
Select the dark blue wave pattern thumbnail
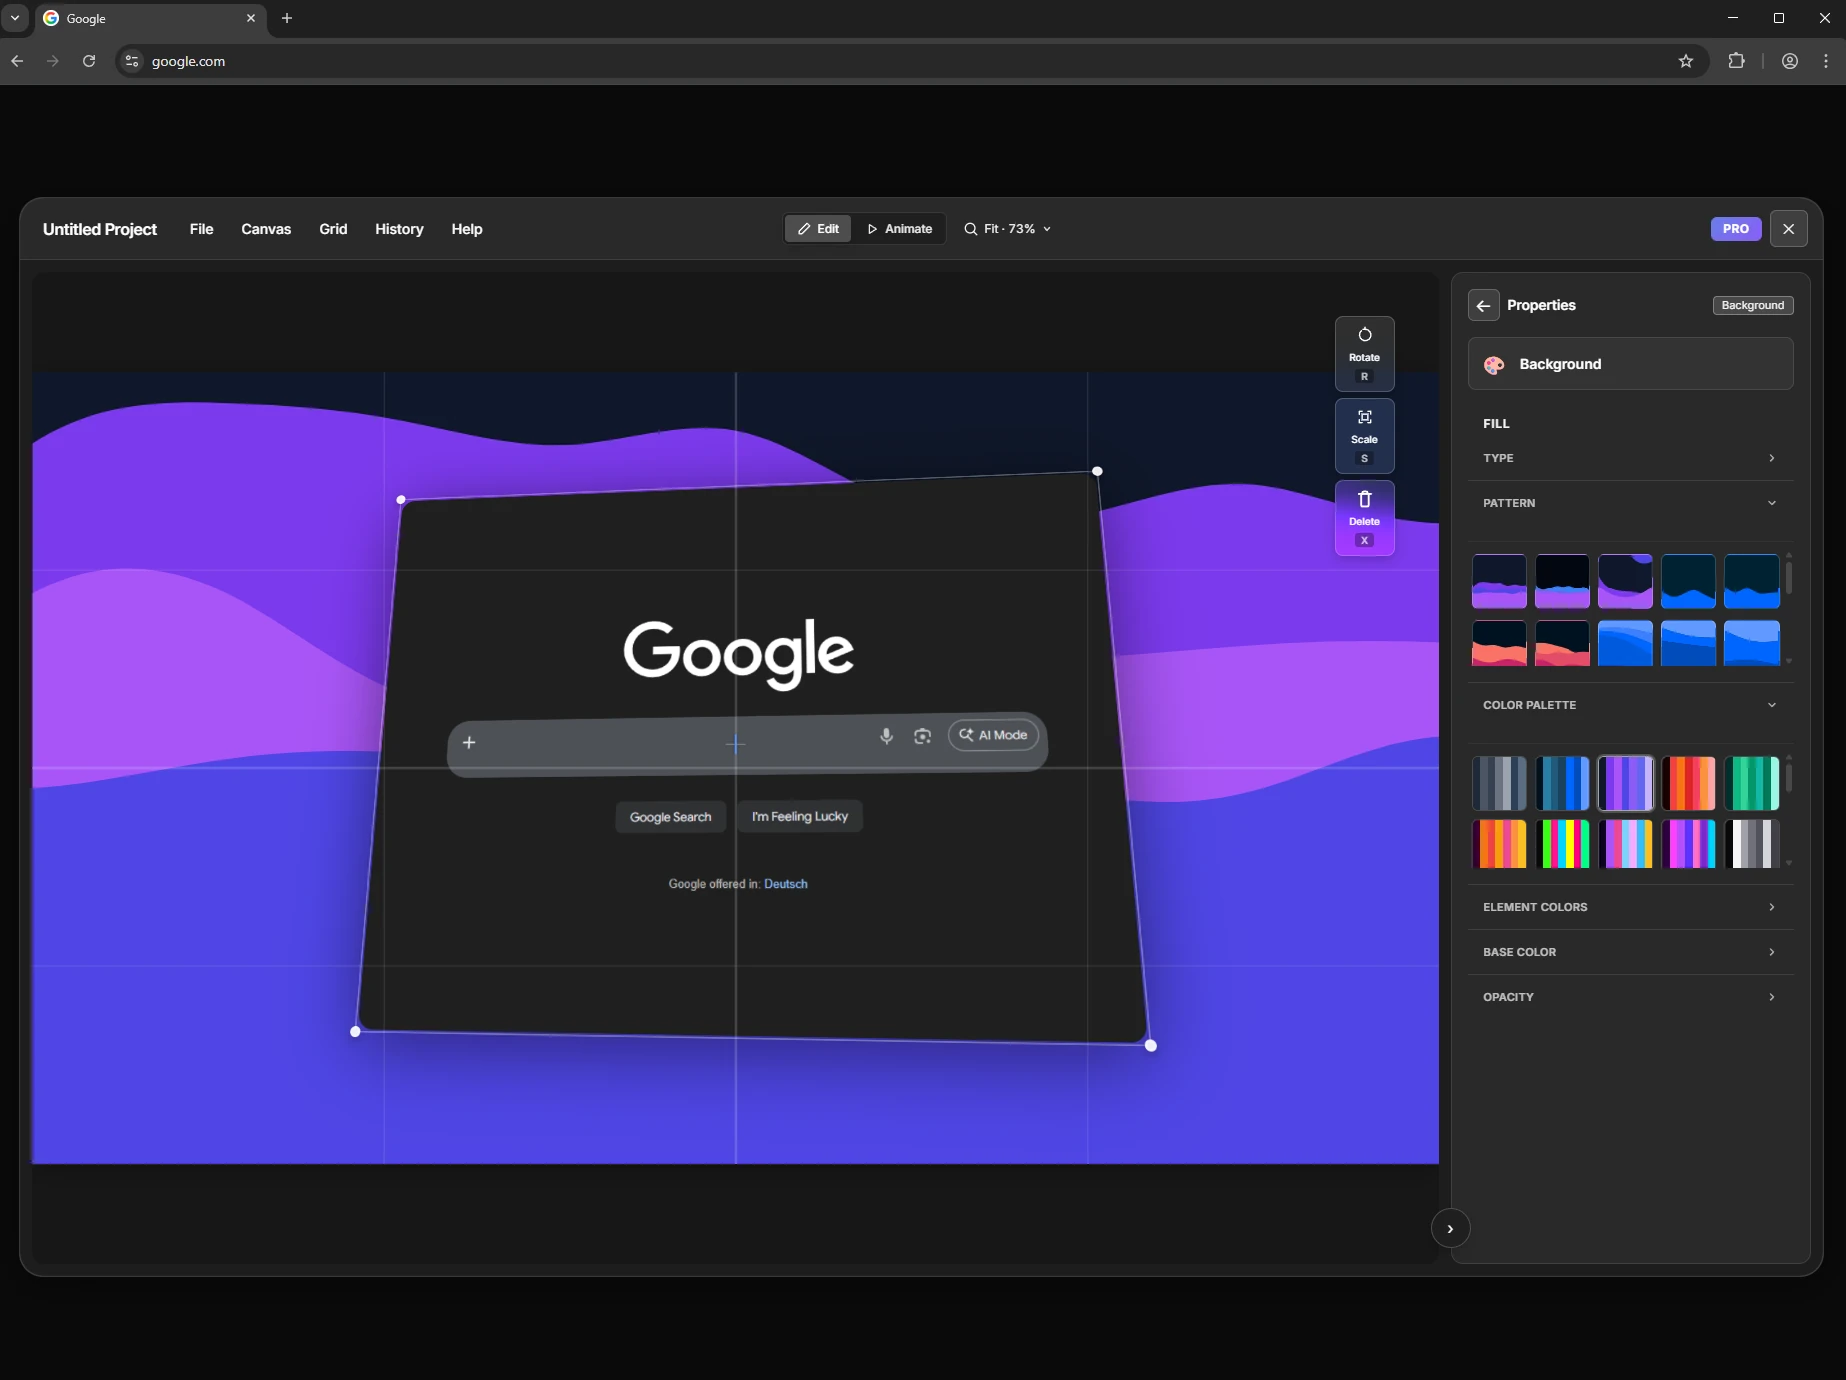(1688, 580)
